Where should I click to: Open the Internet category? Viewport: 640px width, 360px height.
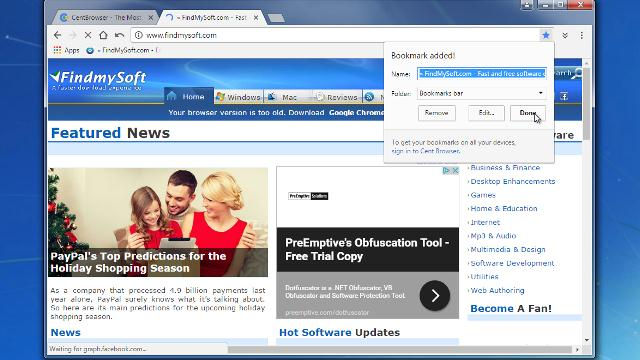[485, 222]
